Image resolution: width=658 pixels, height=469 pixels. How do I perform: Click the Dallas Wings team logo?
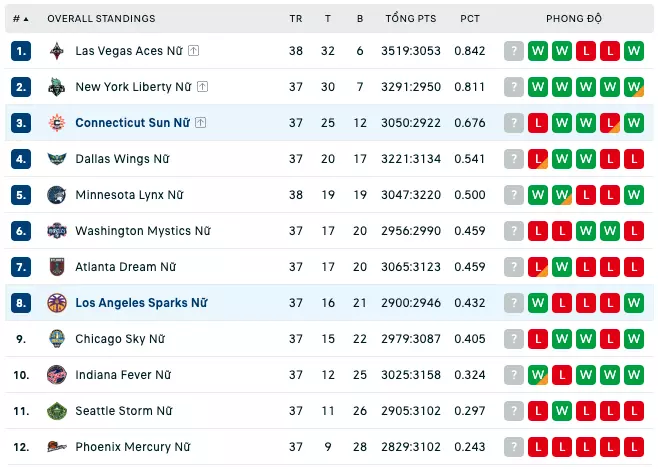57,159
